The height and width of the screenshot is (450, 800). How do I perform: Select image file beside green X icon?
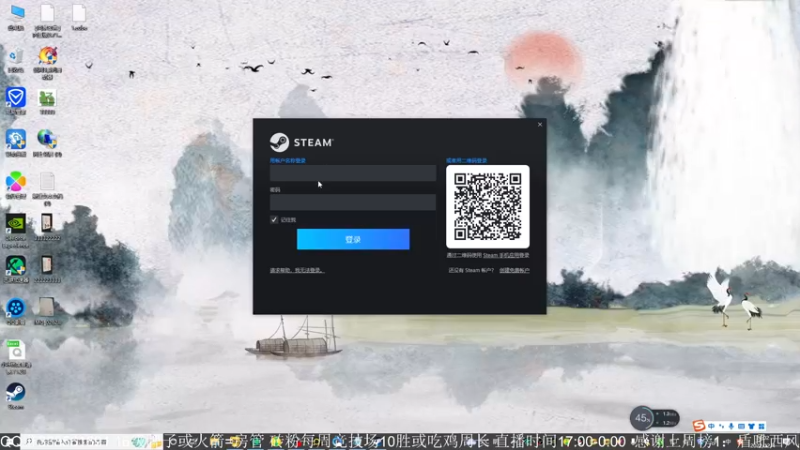(x=47, y=269)
